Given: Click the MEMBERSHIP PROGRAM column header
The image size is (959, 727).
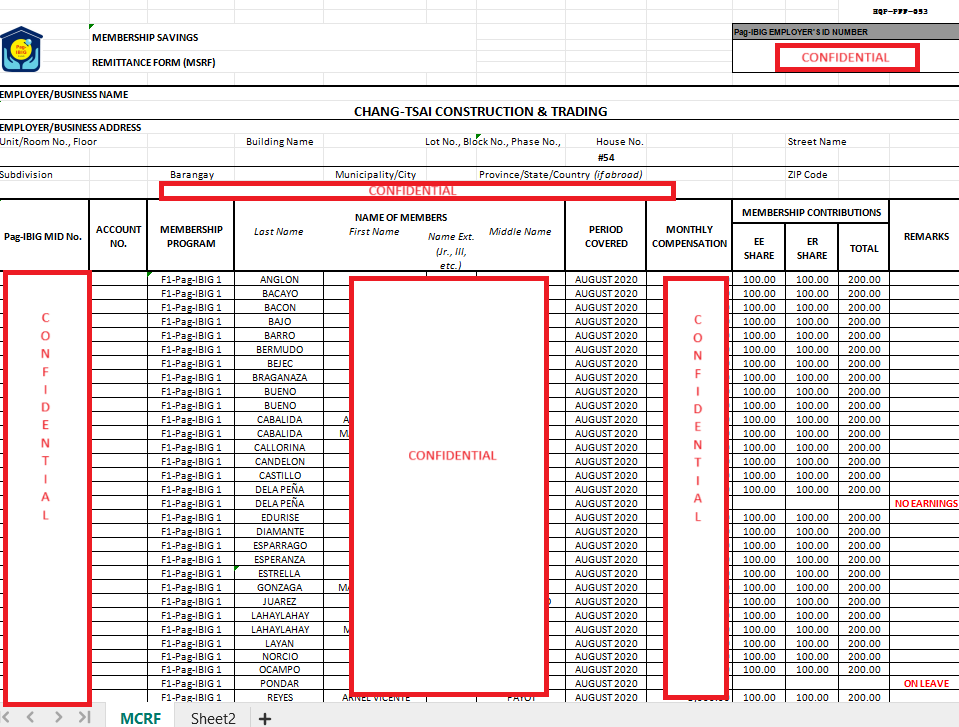Looking at the screenshot, I should (x=191, y=236).
